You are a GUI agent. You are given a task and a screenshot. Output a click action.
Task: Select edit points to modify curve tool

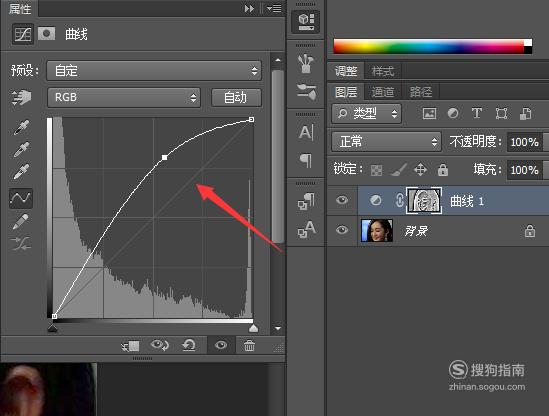[21, 198]
